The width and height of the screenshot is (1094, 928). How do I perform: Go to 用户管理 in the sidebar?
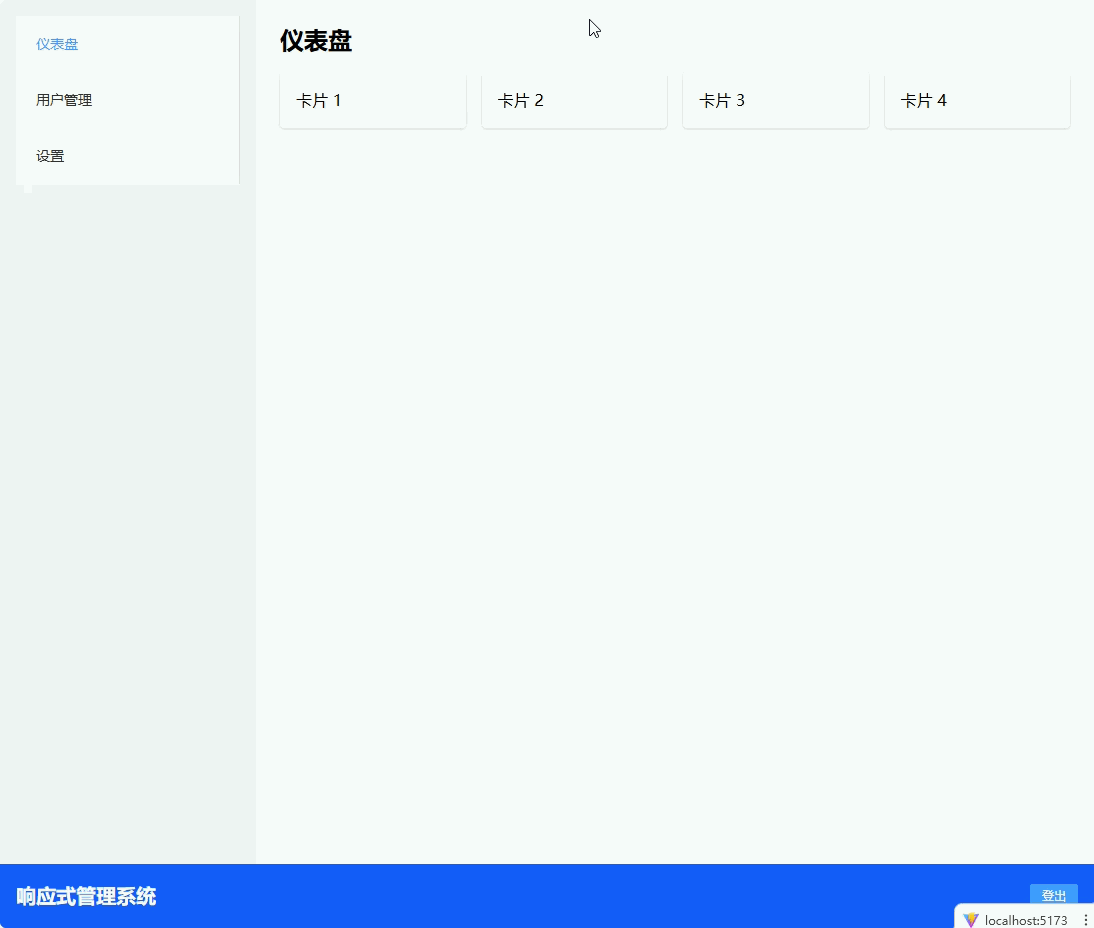64,100
